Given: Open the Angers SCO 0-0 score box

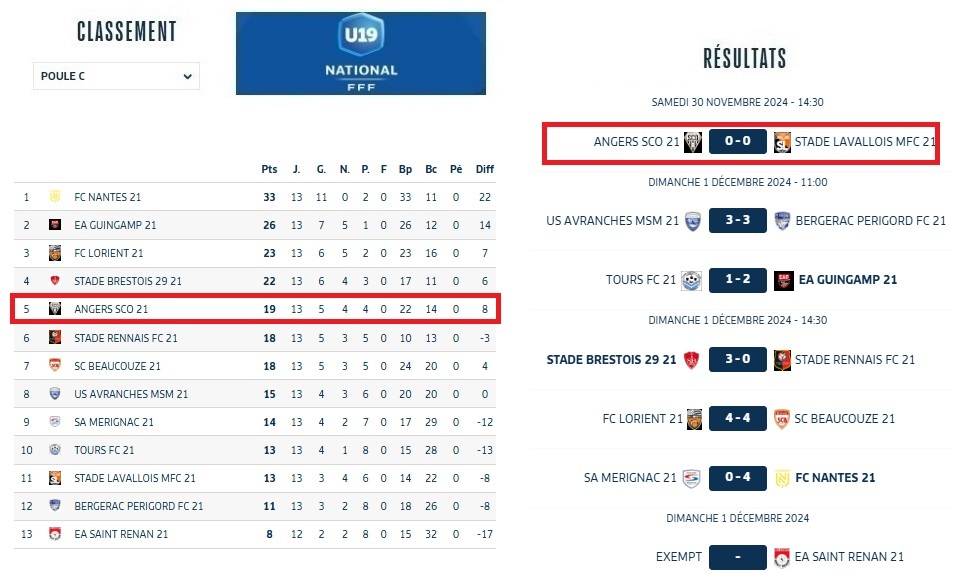Looking at the screenshot, I should point(737,142).
